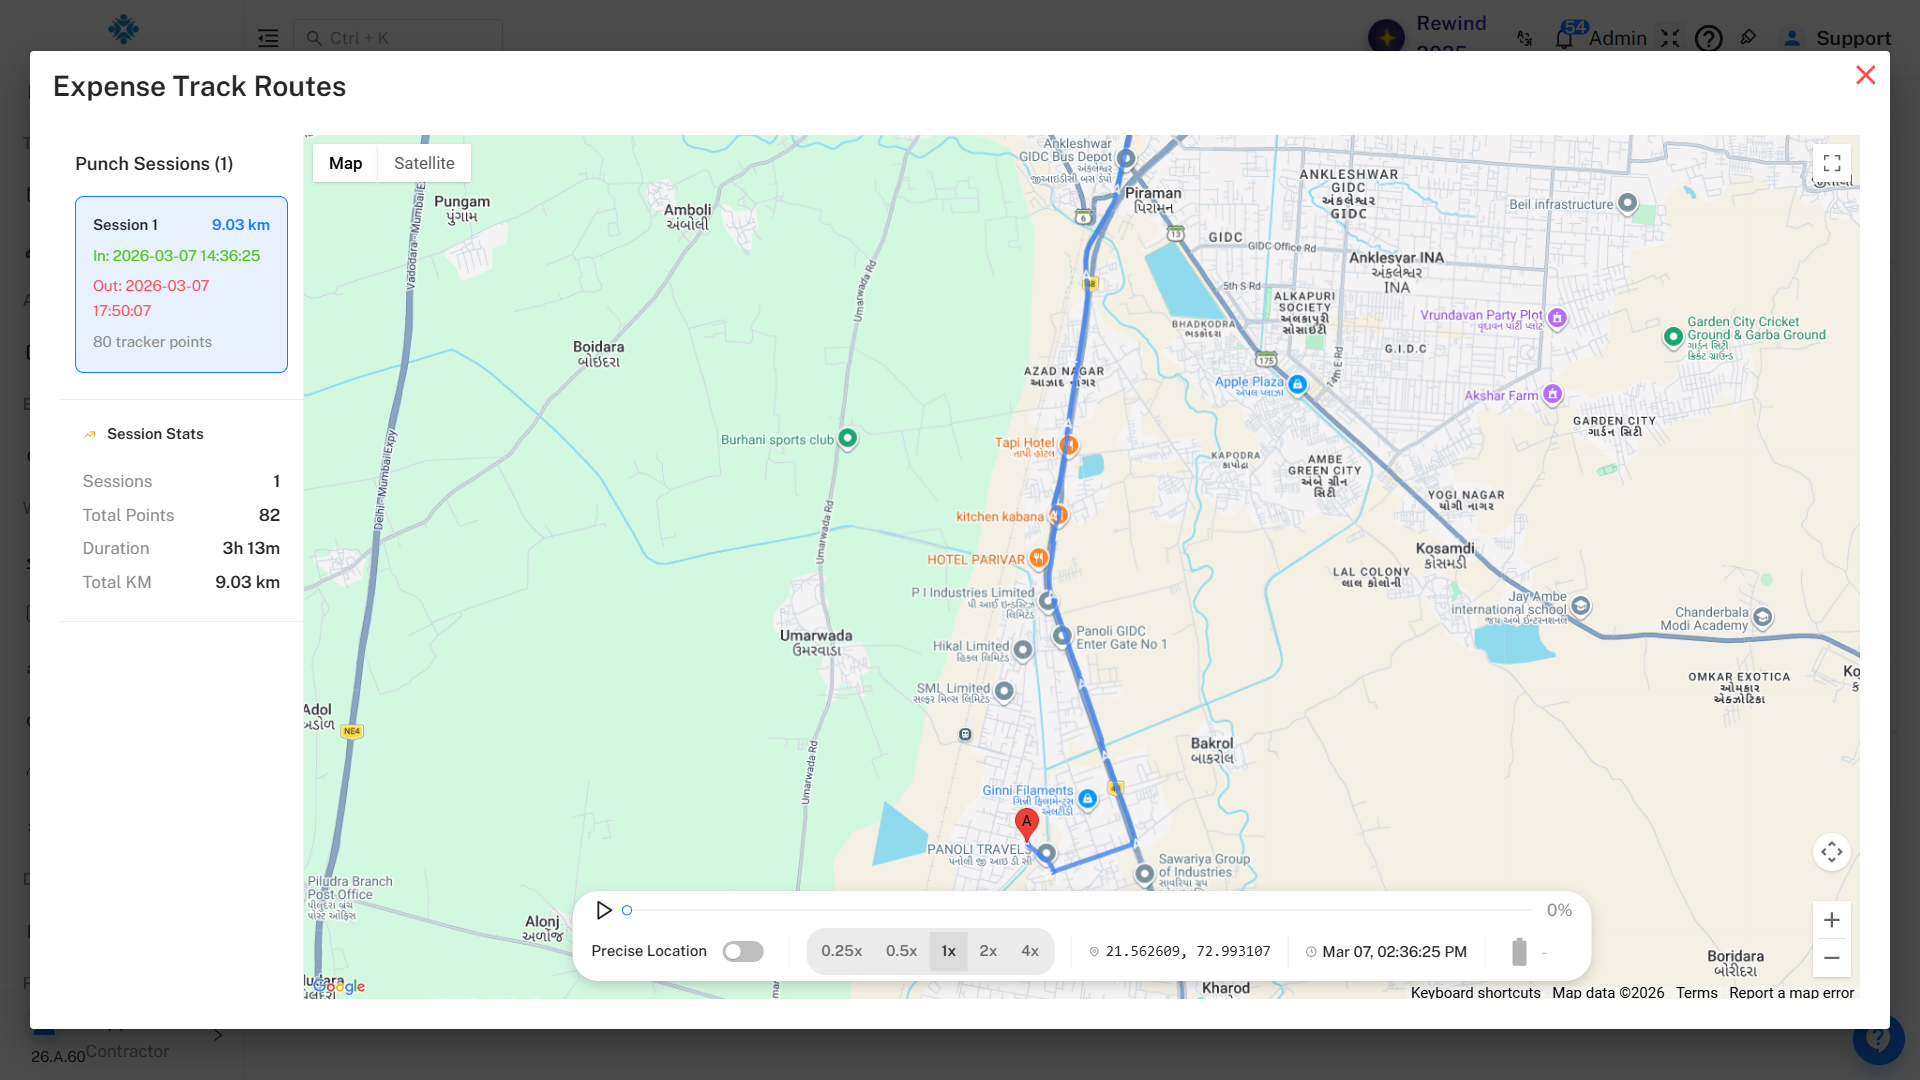This screenshot has height=1080, width=1920.
Task: Click P I Industries Limited pin
Action: click(1047, 601)
